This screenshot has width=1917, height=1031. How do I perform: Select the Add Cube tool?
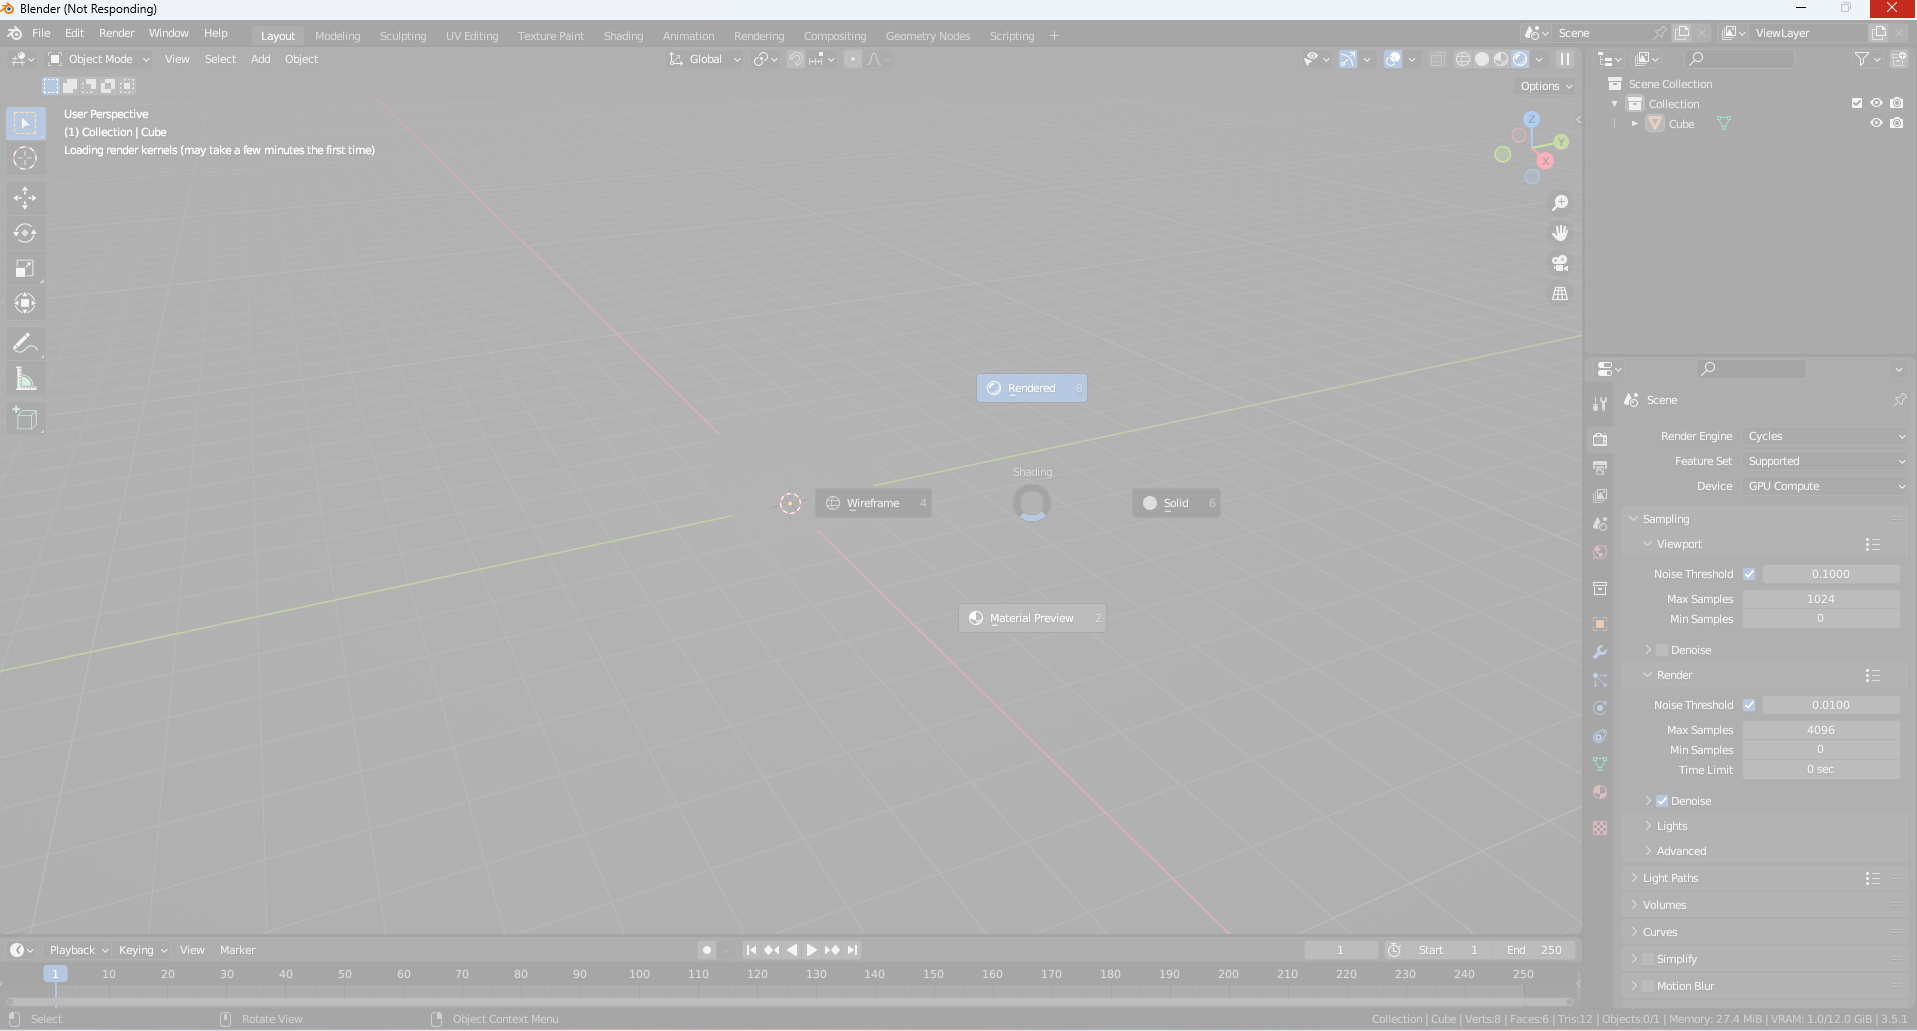point(25,419)
